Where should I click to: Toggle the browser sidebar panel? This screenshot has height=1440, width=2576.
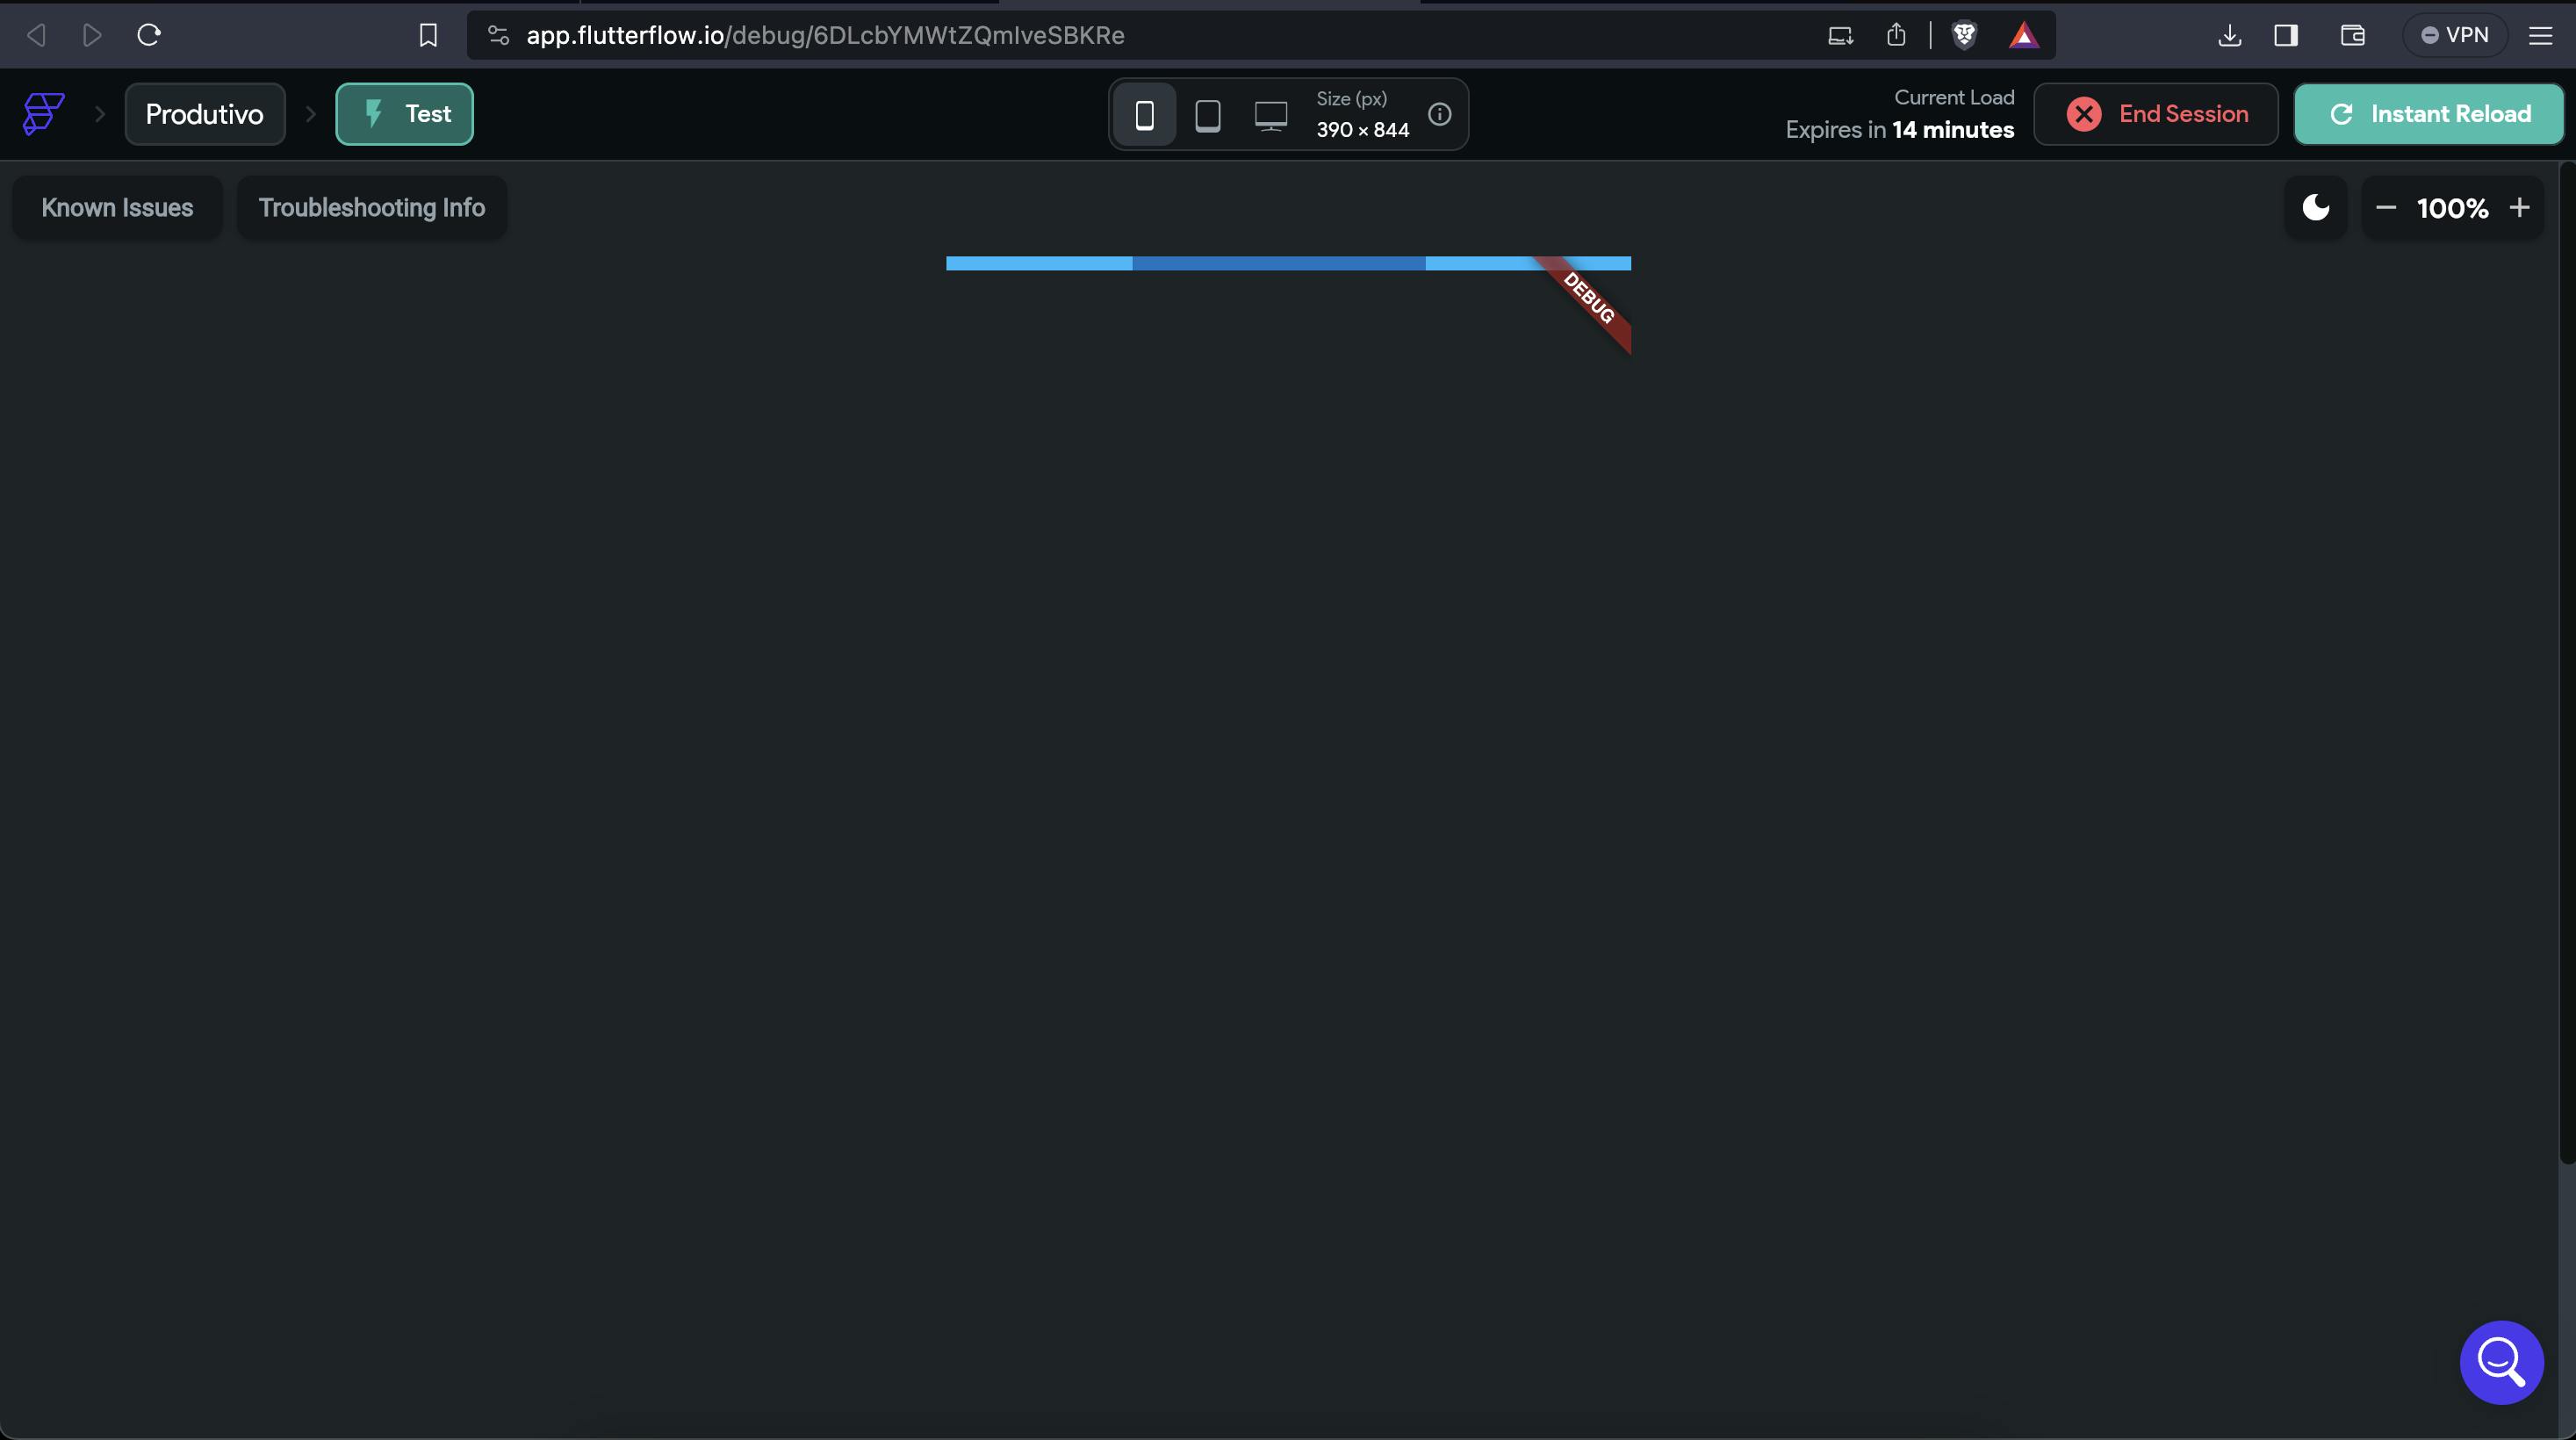tap(2286, 35)
